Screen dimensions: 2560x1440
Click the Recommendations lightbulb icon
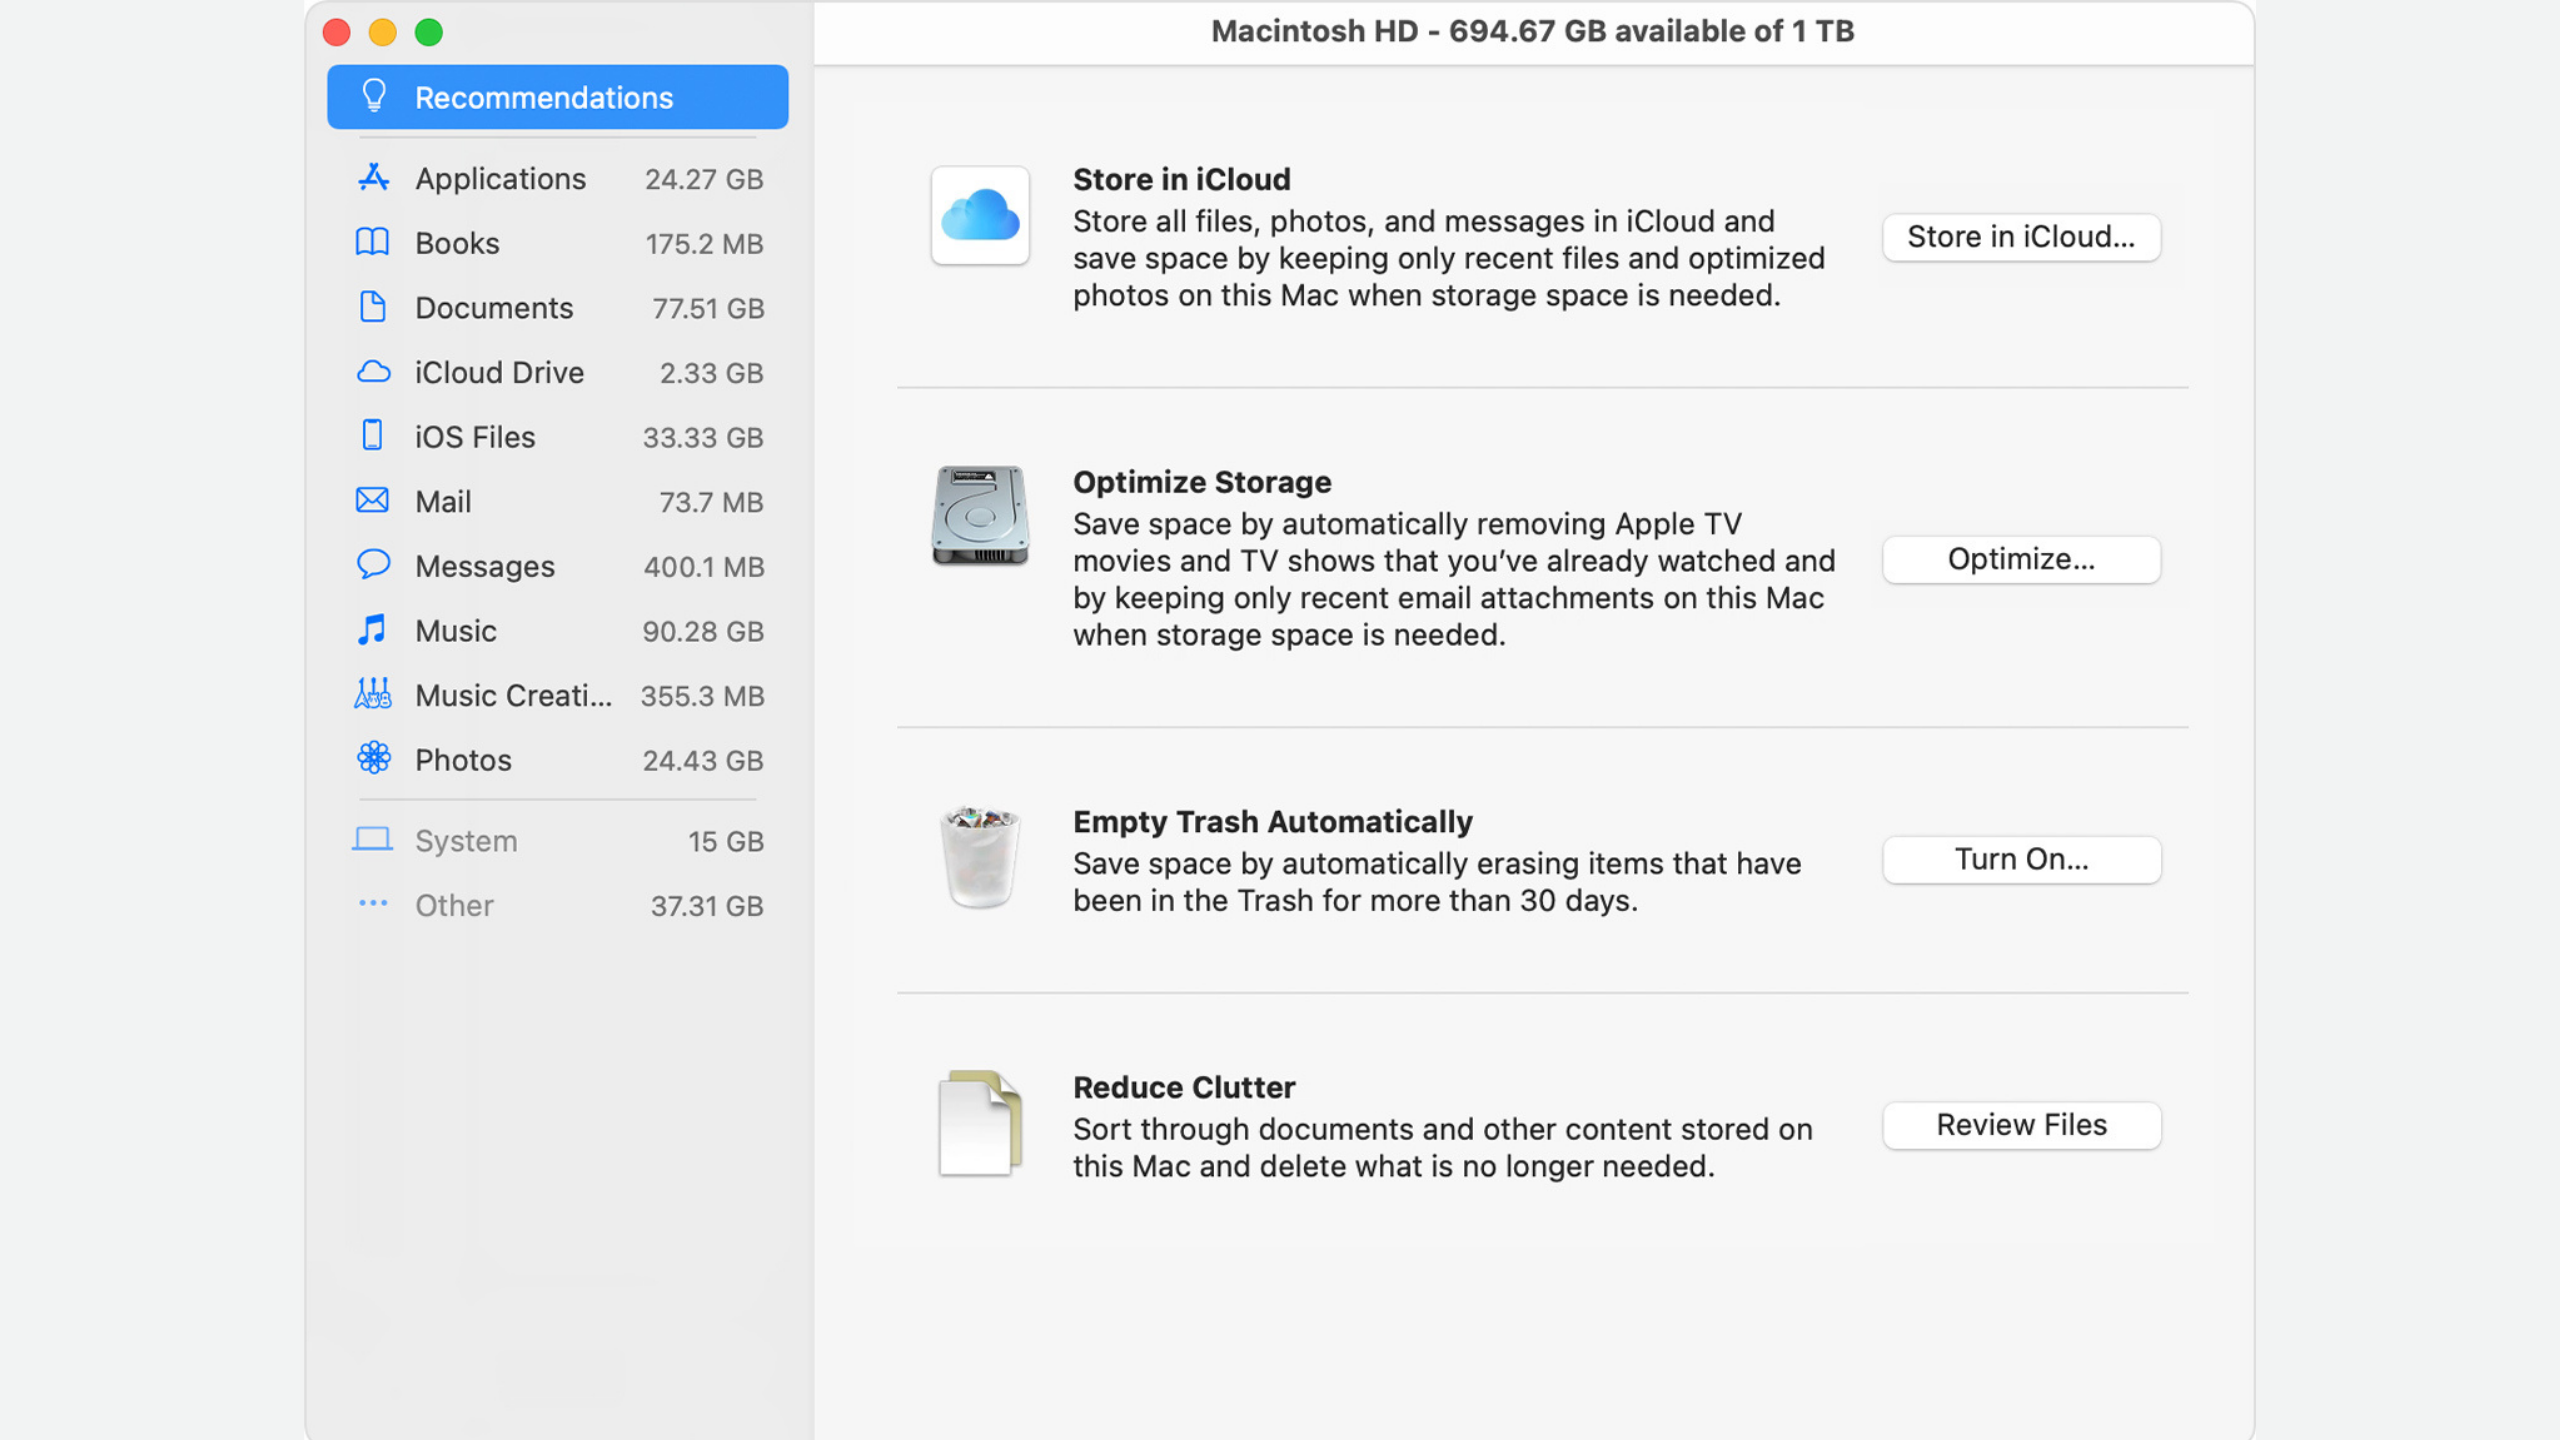[x=374, y=97]
